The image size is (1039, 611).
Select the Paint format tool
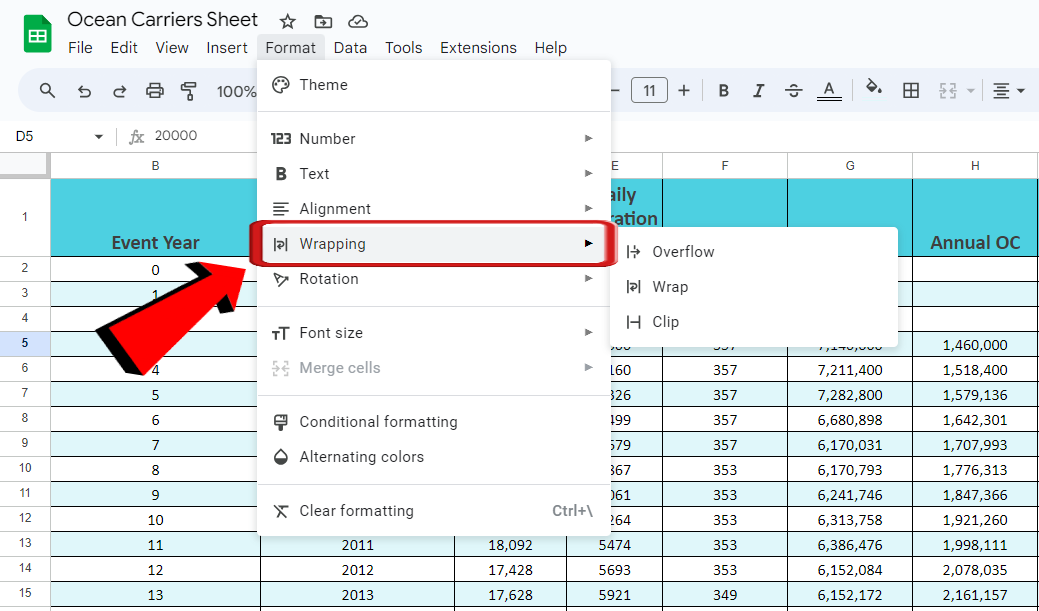(189, 90)
